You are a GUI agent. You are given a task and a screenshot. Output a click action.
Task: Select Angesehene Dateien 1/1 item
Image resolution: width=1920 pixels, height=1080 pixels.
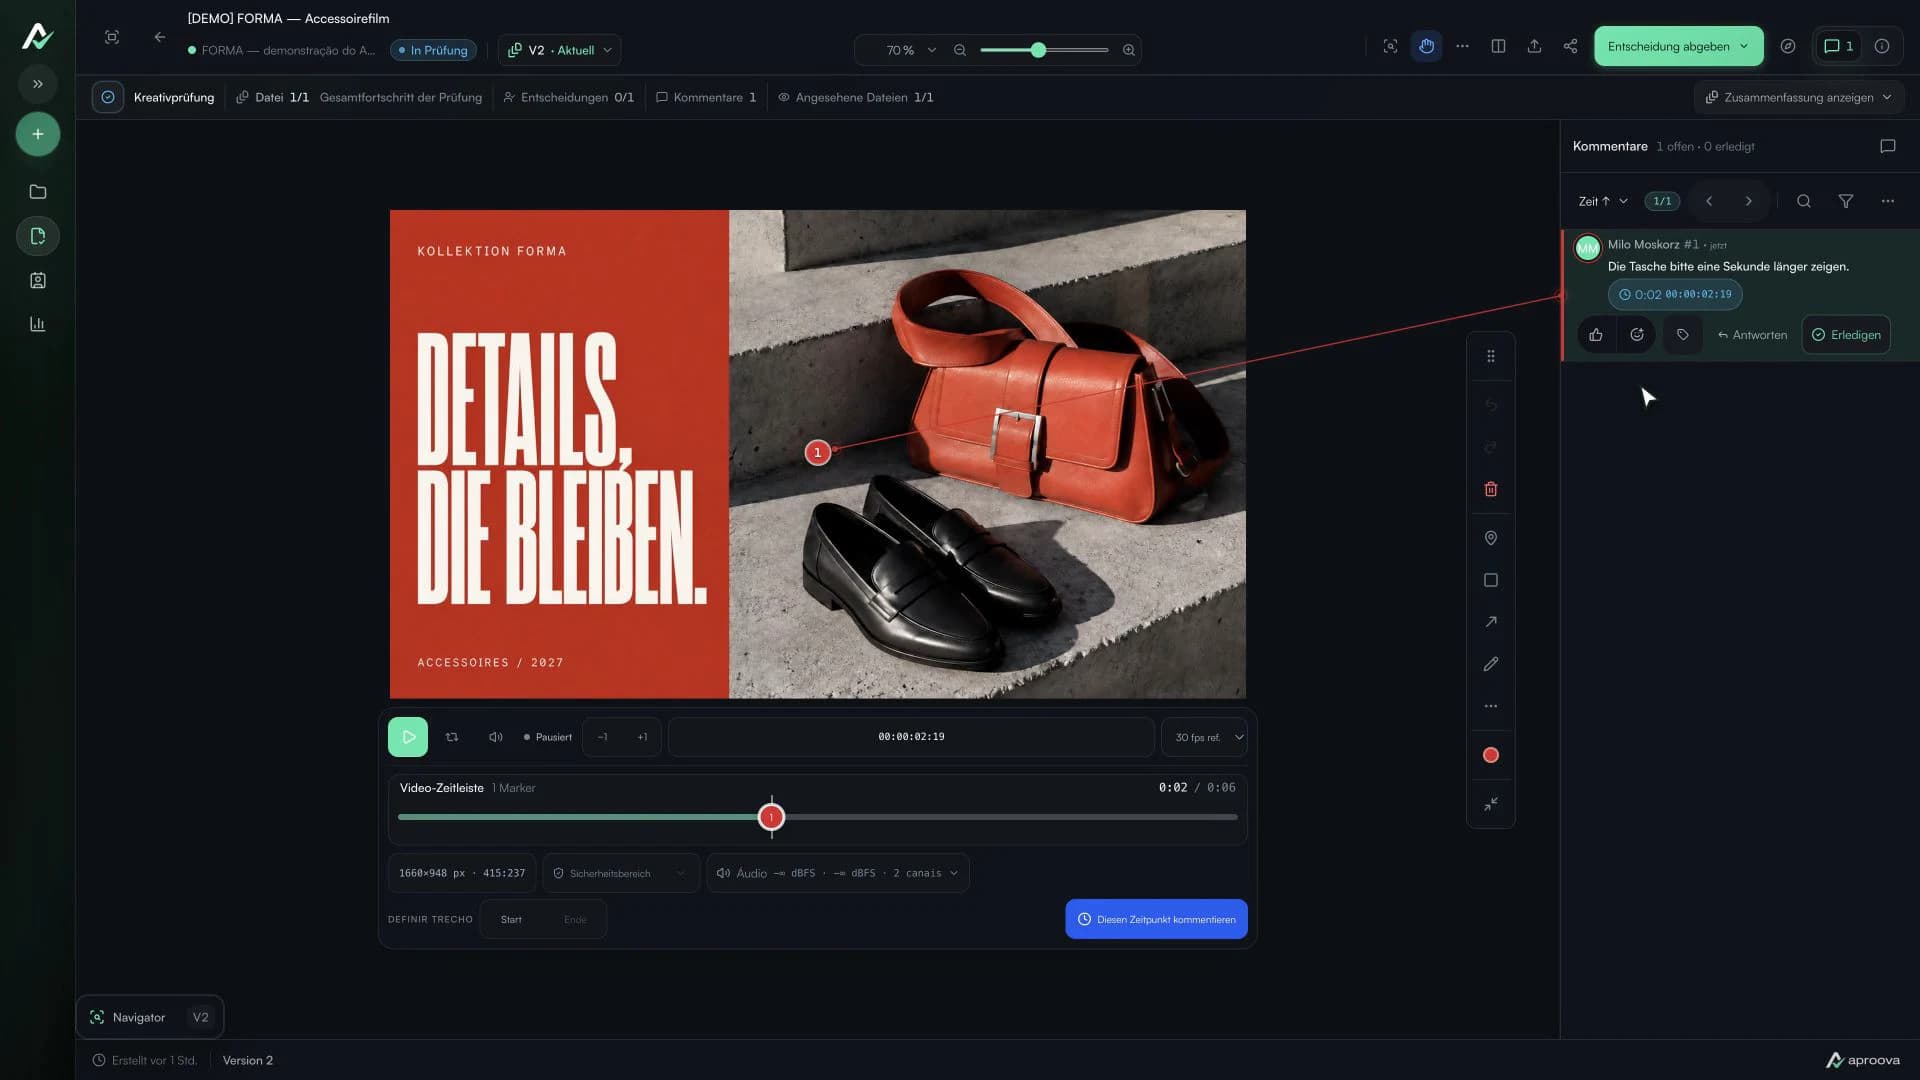856,97
